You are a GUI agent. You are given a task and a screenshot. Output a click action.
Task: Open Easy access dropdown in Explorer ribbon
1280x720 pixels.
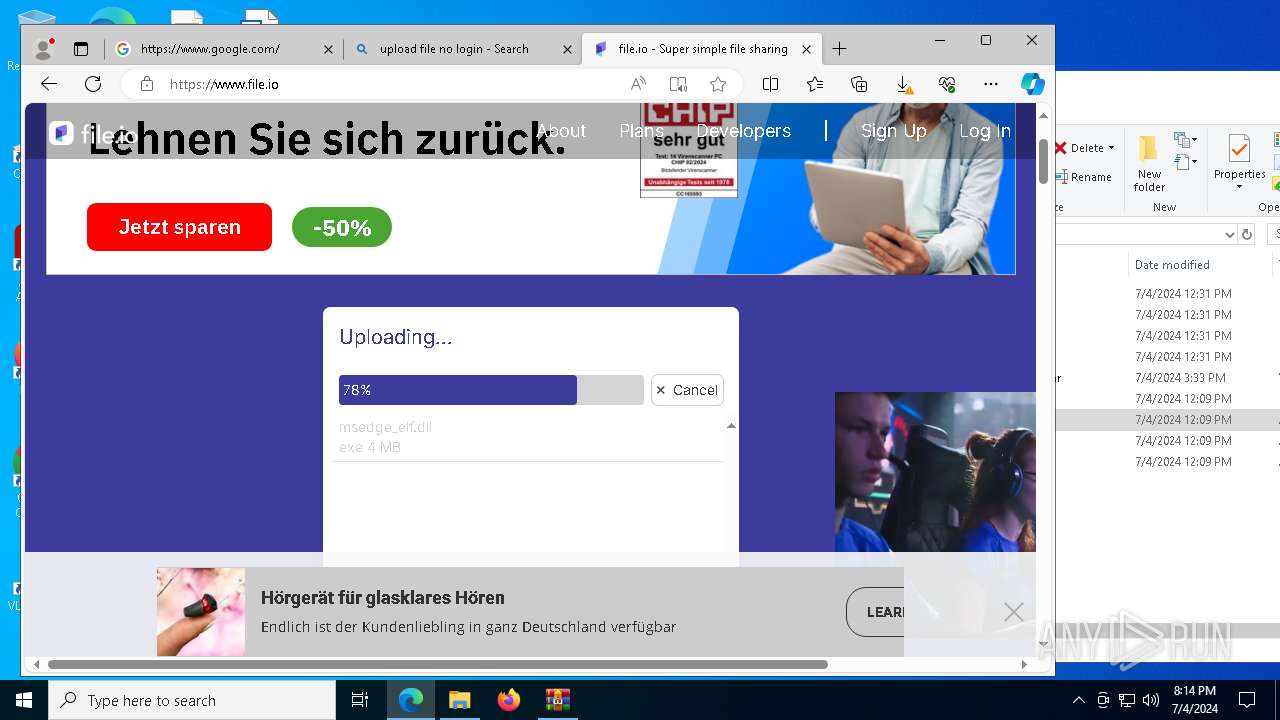click(x=1186, y=162)
